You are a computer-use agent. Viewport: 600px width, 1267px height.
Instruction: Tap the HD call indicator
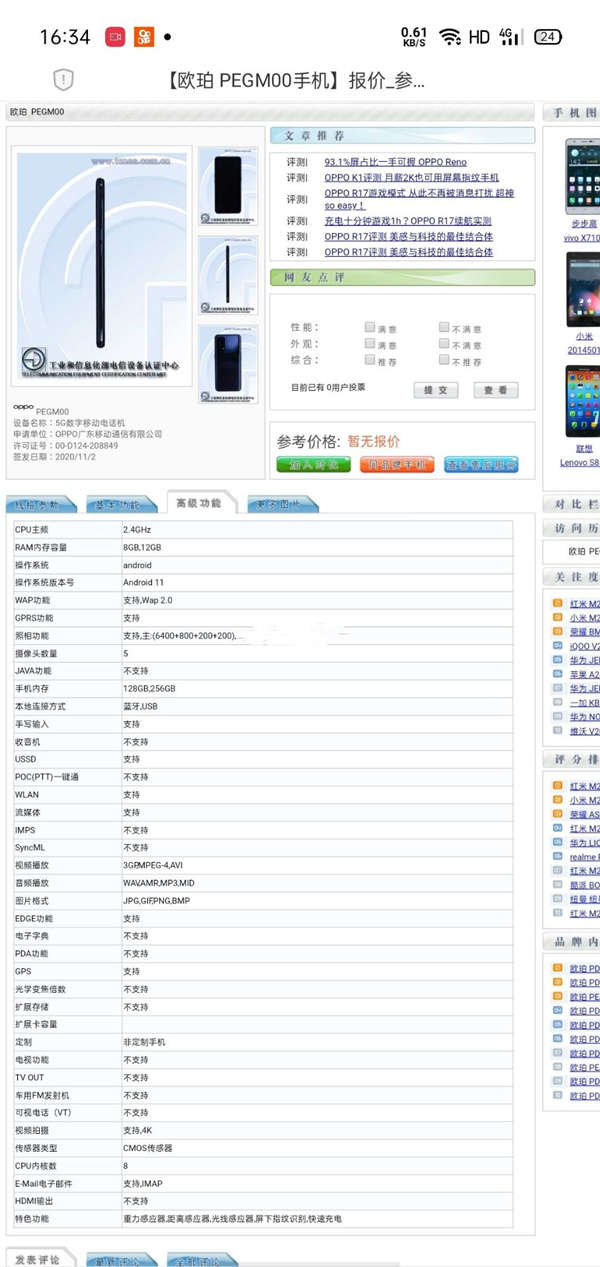coord(479,37)
